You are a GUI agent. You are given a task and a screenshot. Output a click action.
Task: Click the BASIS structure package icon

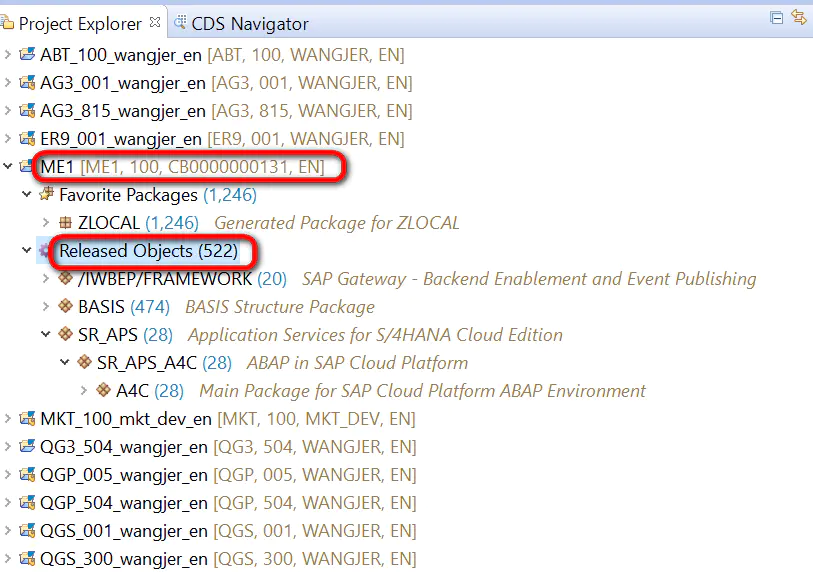65,306
